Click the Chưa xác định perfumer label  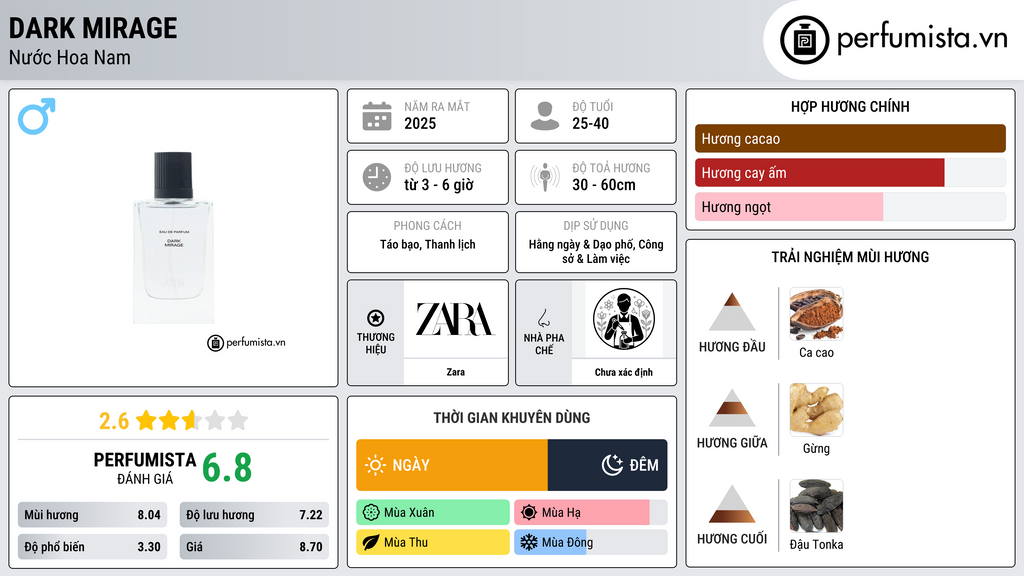pyautogui.click(x=624, y=372)
